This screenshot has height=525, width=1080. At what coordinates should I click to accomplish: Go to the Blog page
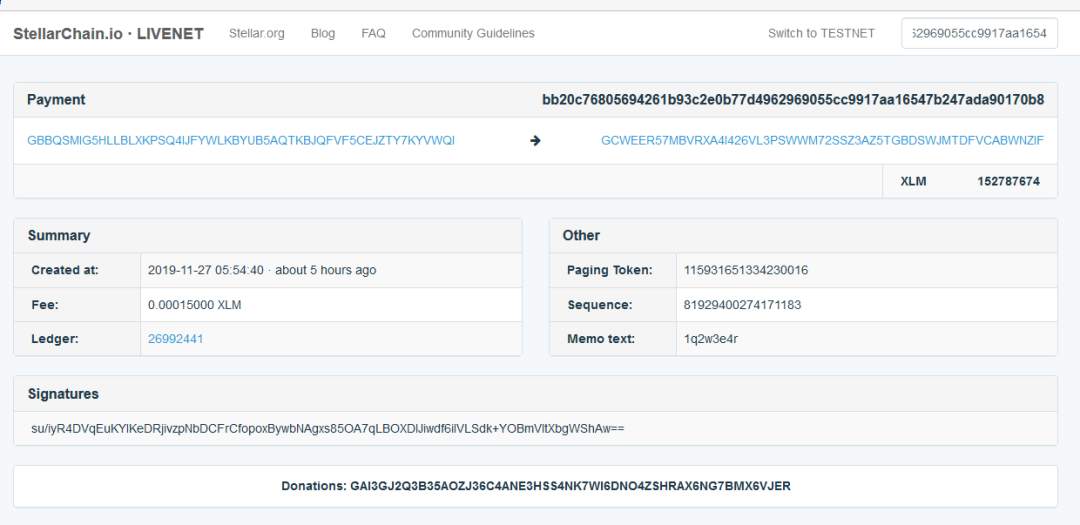pyautogui.click(x=323, y=33)
